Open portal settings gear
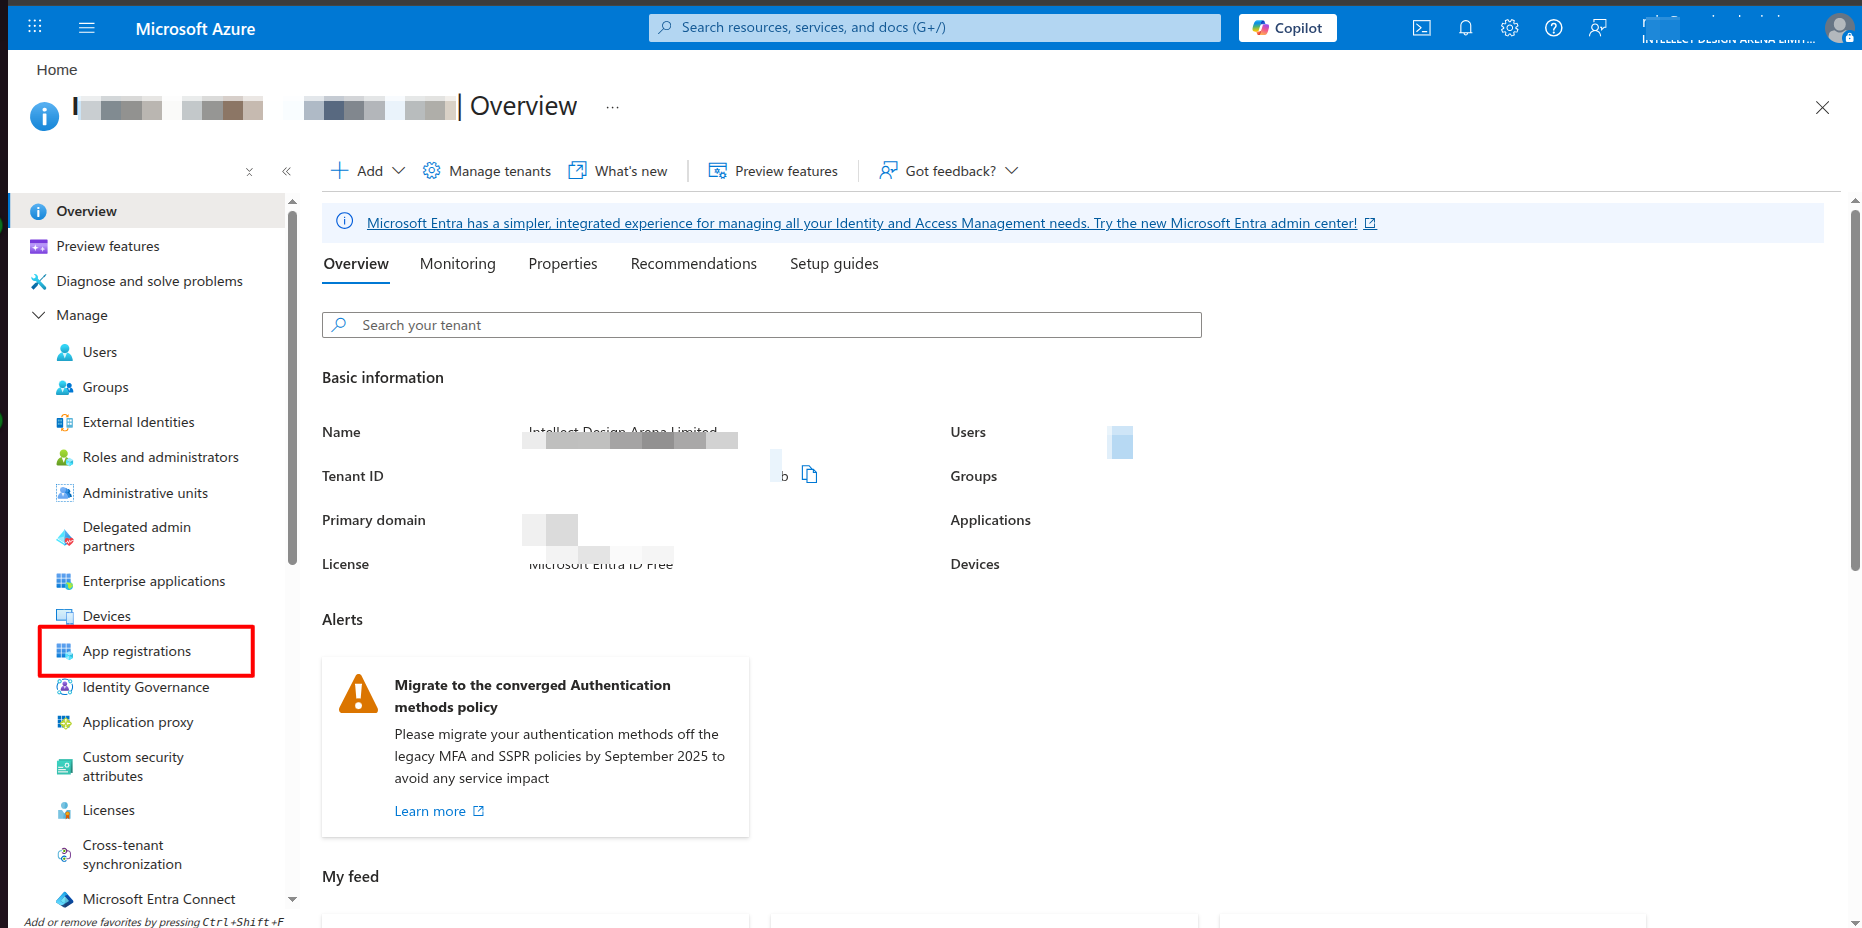 tap(1509, 28)
